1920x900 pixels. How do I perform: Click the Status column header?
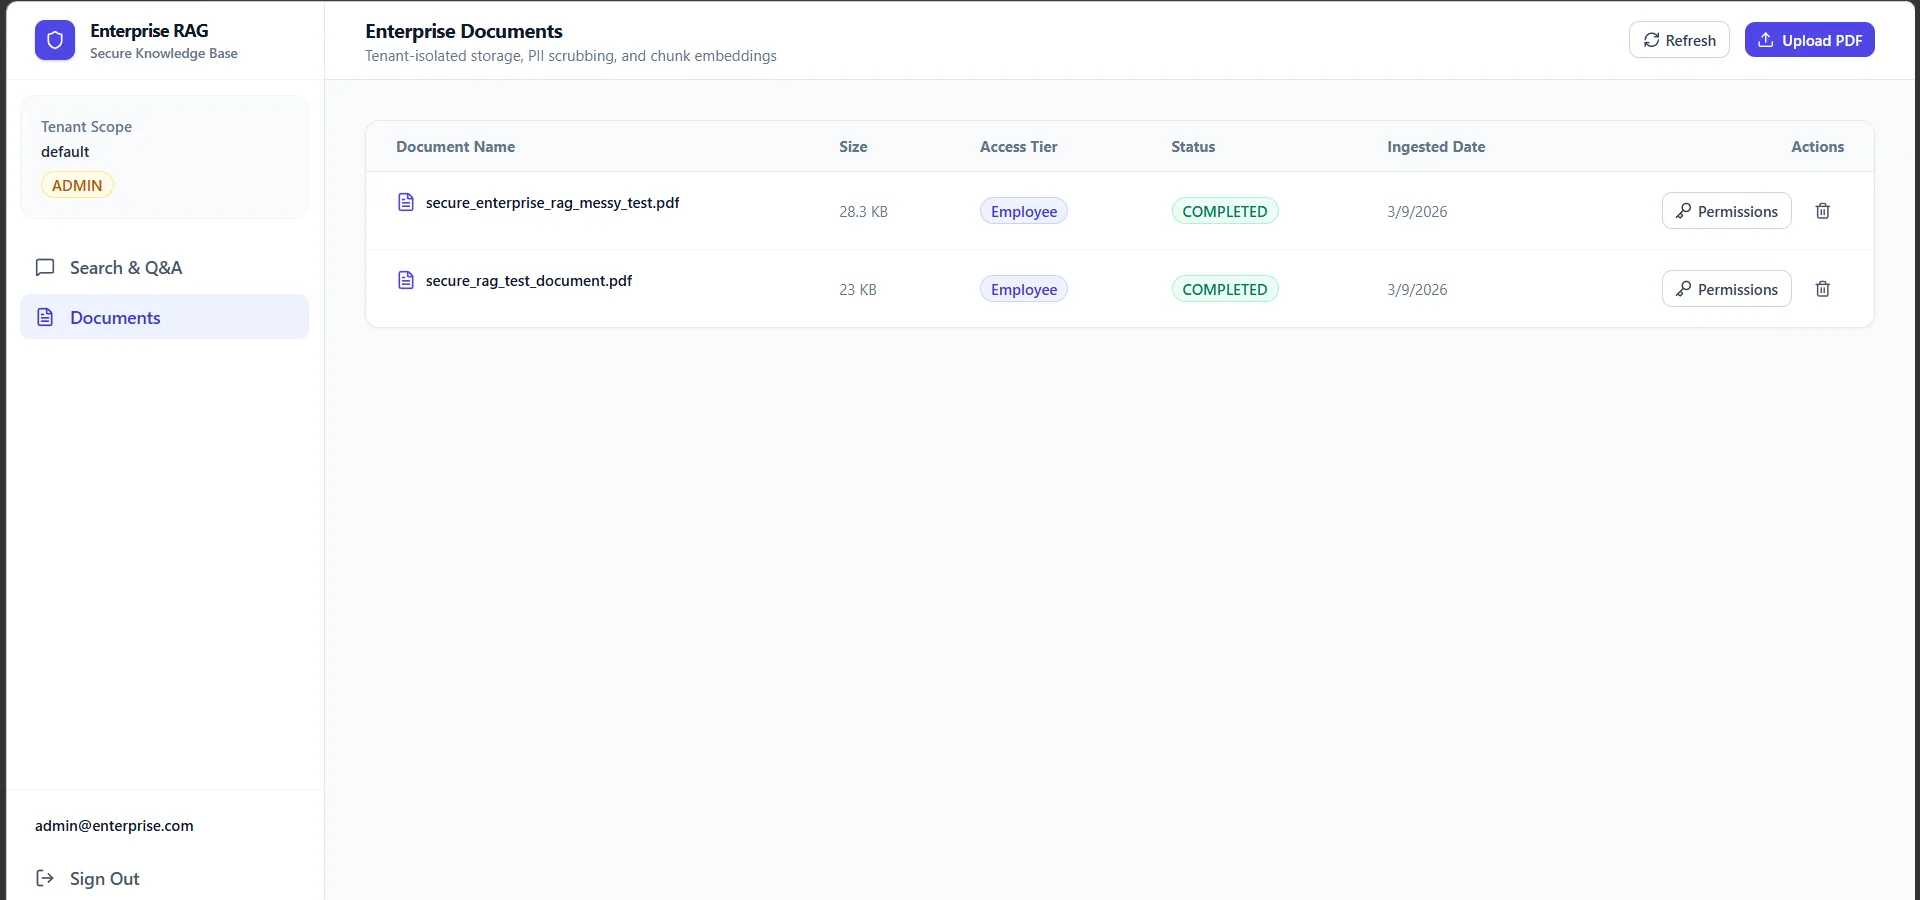pos(1193,146)
